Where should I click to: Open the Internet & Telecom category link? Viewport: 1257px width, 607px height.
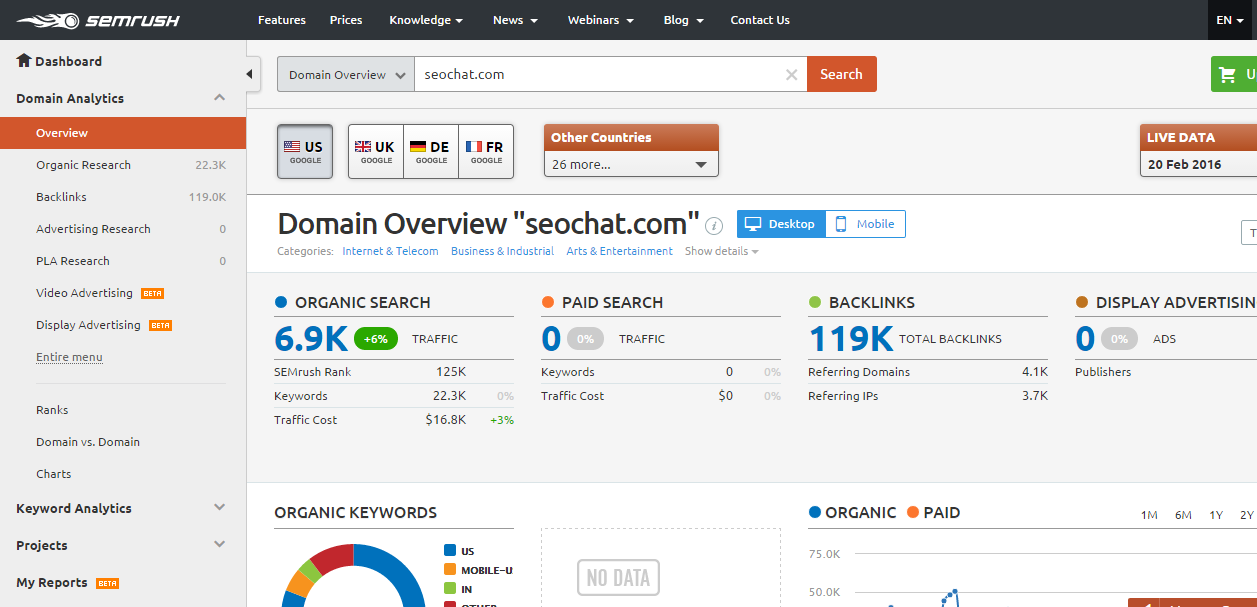pyautogui.click(x=390, y=251)
